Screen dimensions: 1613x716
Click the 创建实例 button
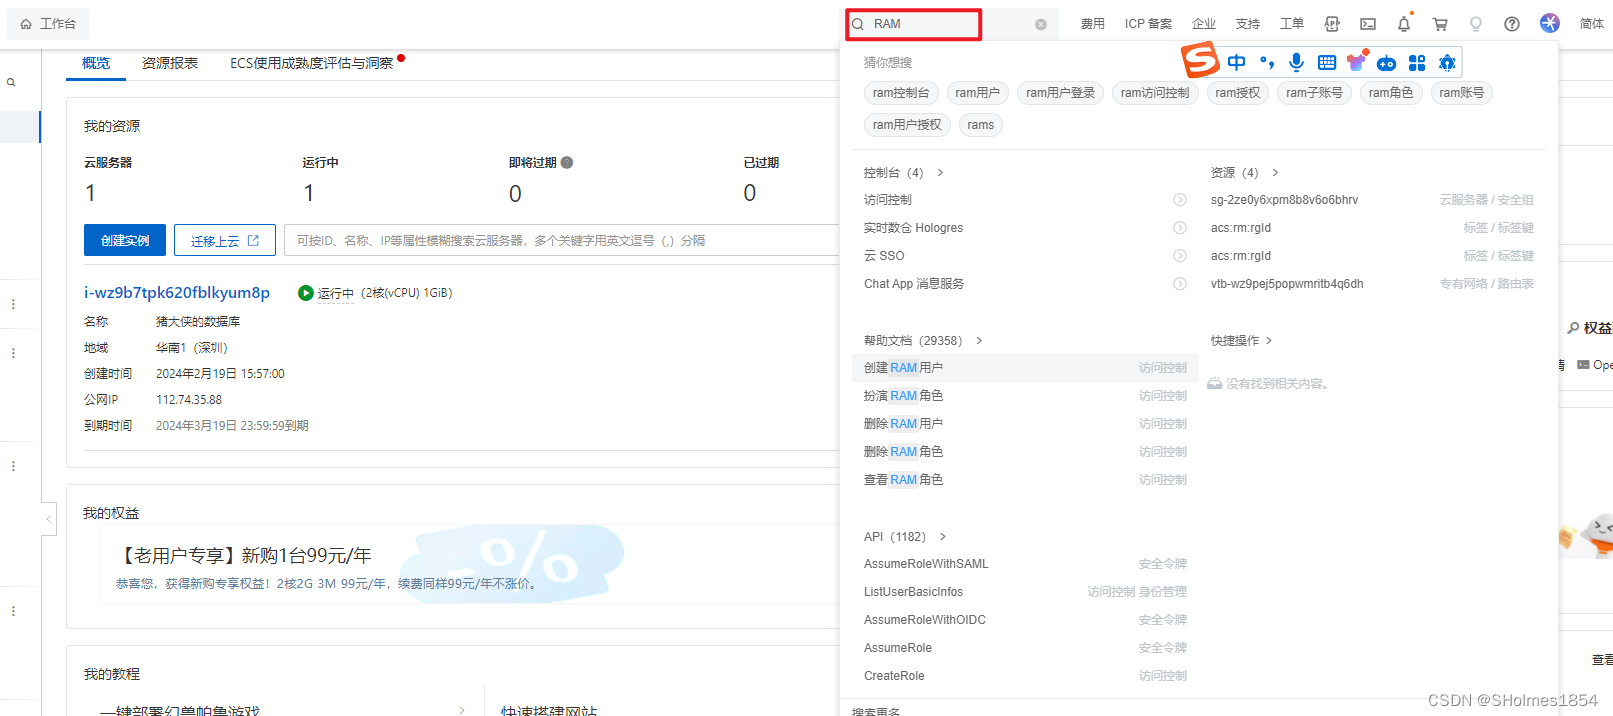[x=125, y=240]
